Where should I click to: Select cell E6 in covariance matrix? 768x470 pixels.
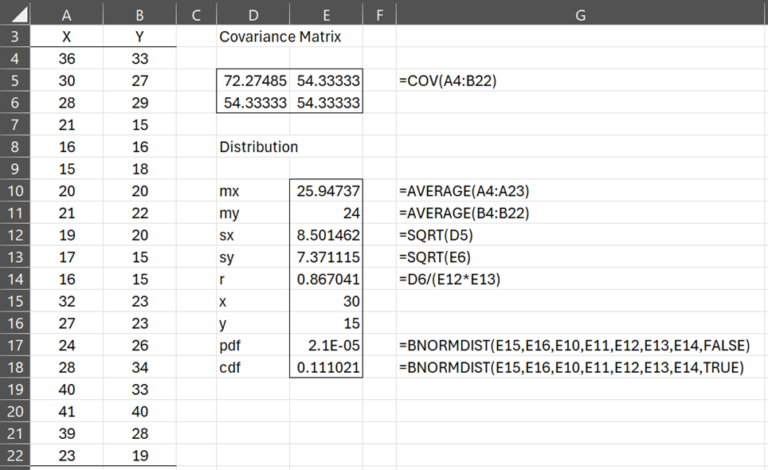coord(325,102)
